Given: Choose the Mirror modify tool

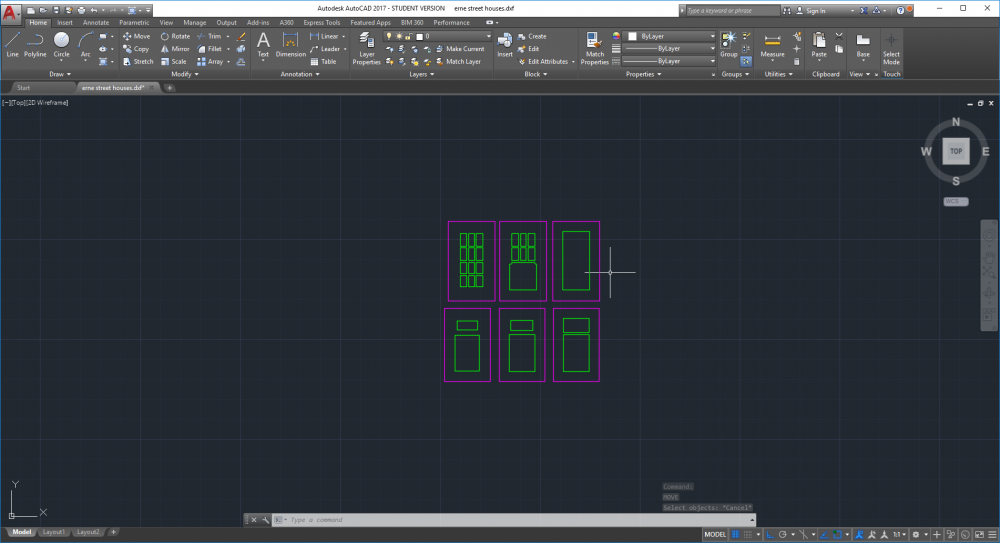Looking at the screenshot, I should [x=174, y=48].
